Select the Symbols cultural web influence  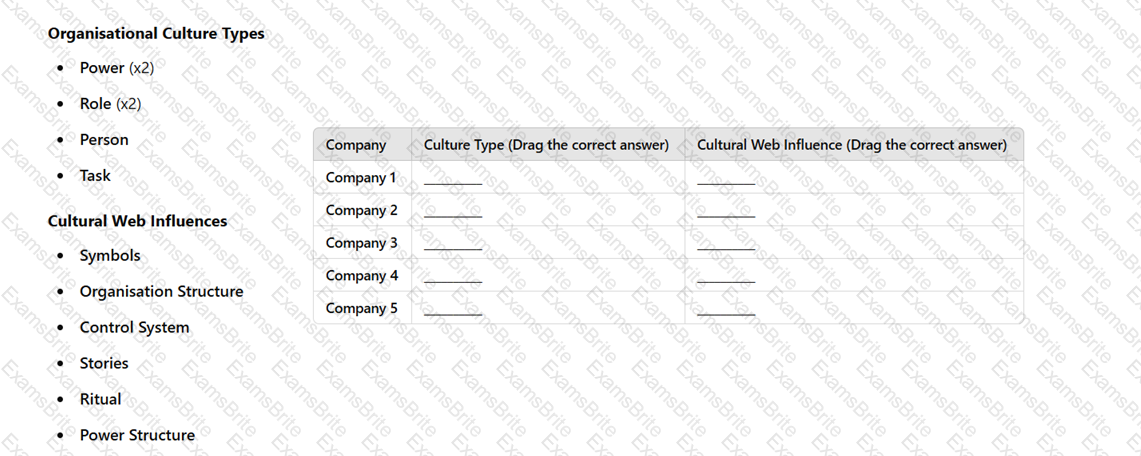pos(110,256)
